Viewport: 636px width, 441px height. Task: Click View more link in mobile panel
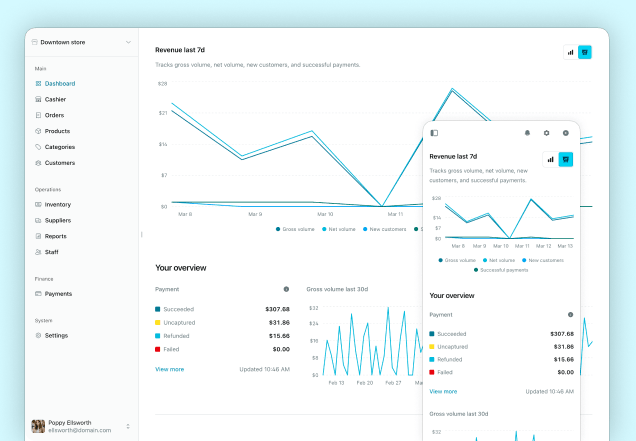point(443,392)
